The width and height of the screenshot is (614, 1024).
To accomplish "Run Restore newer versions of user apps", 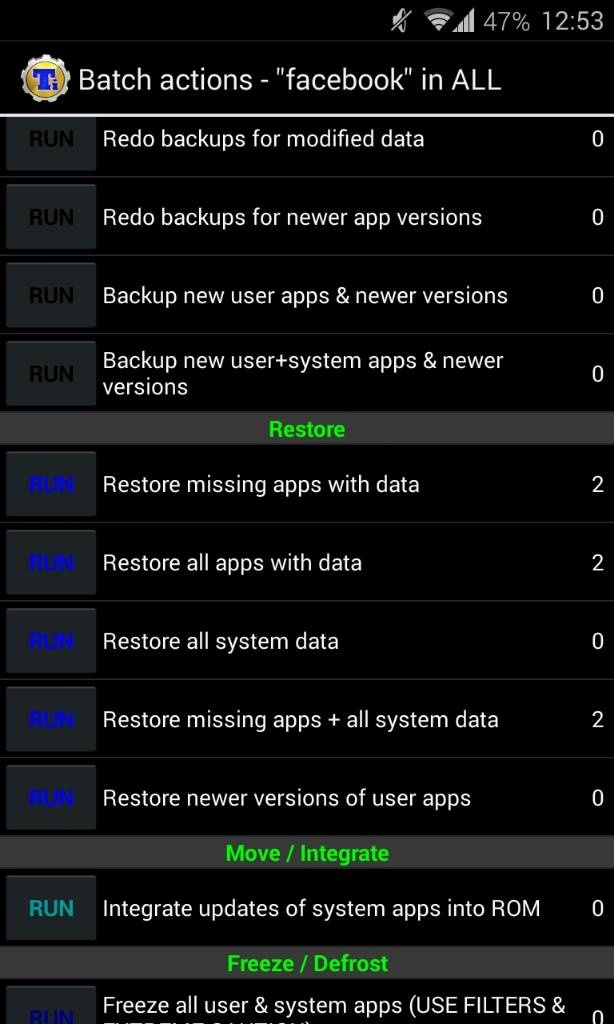I will coord(51,798).
